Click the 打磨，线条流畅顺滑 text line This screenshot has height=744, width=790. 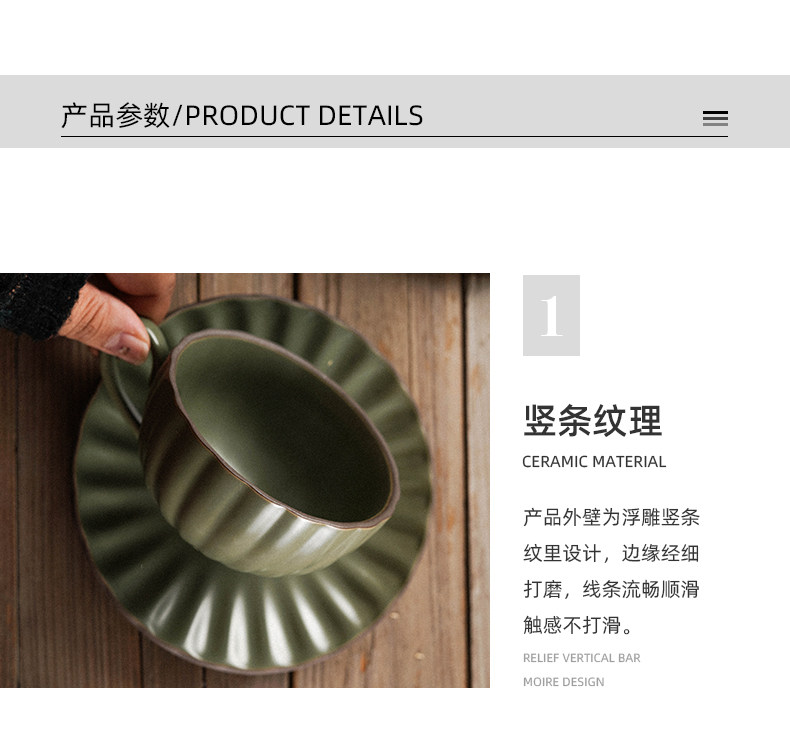pyautogui.click(x=611, y=589)
